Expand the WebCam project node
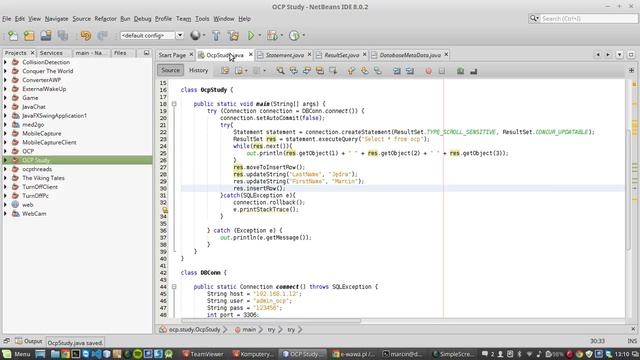 tap(5, 213)
